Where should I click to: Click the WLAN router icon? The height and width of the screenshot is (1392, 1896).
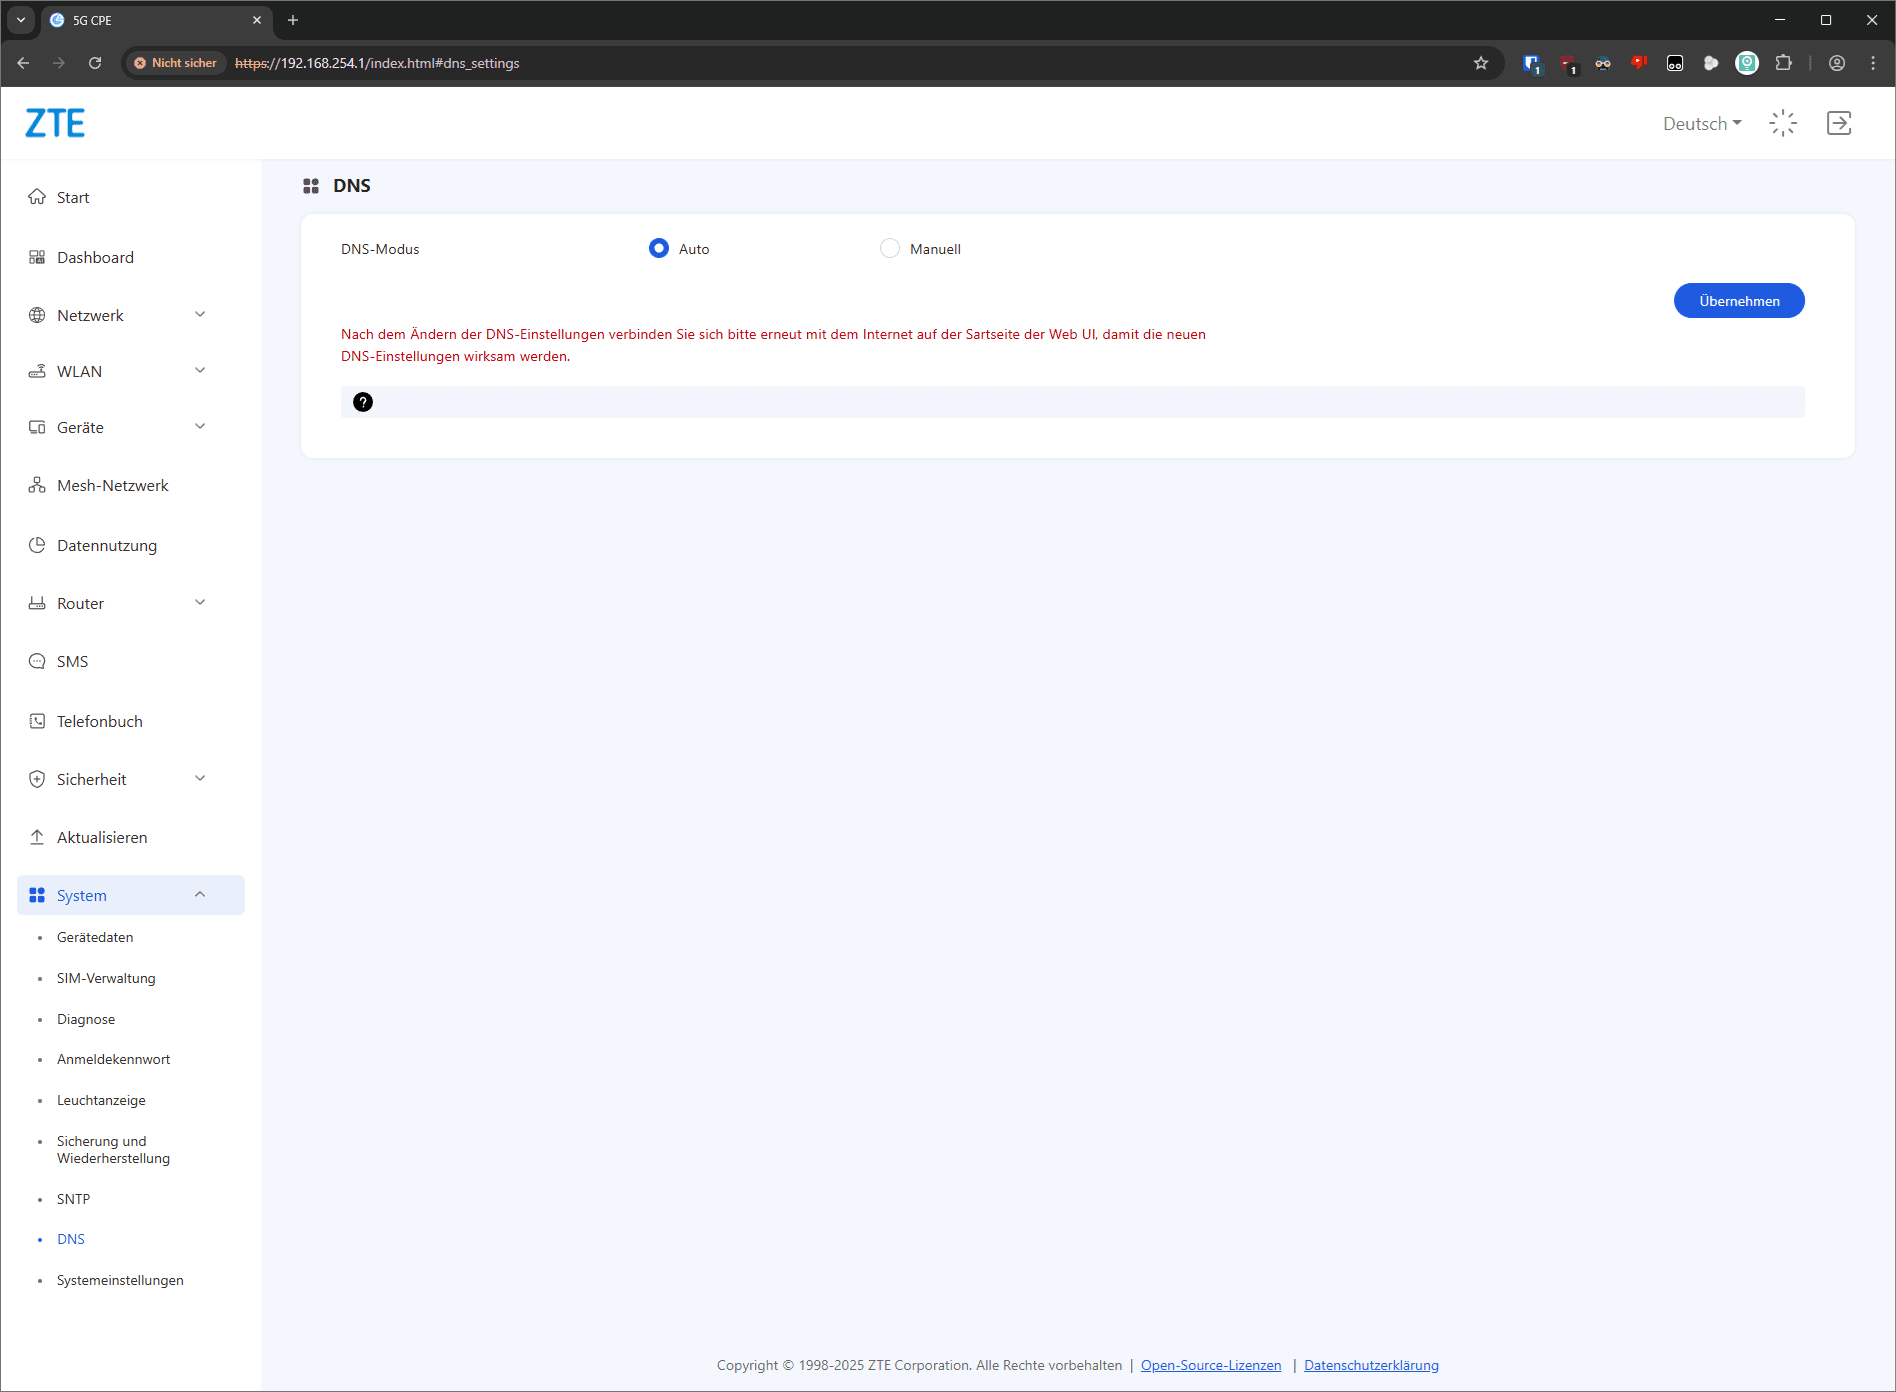pyautogui.click(x=37, y=371)
